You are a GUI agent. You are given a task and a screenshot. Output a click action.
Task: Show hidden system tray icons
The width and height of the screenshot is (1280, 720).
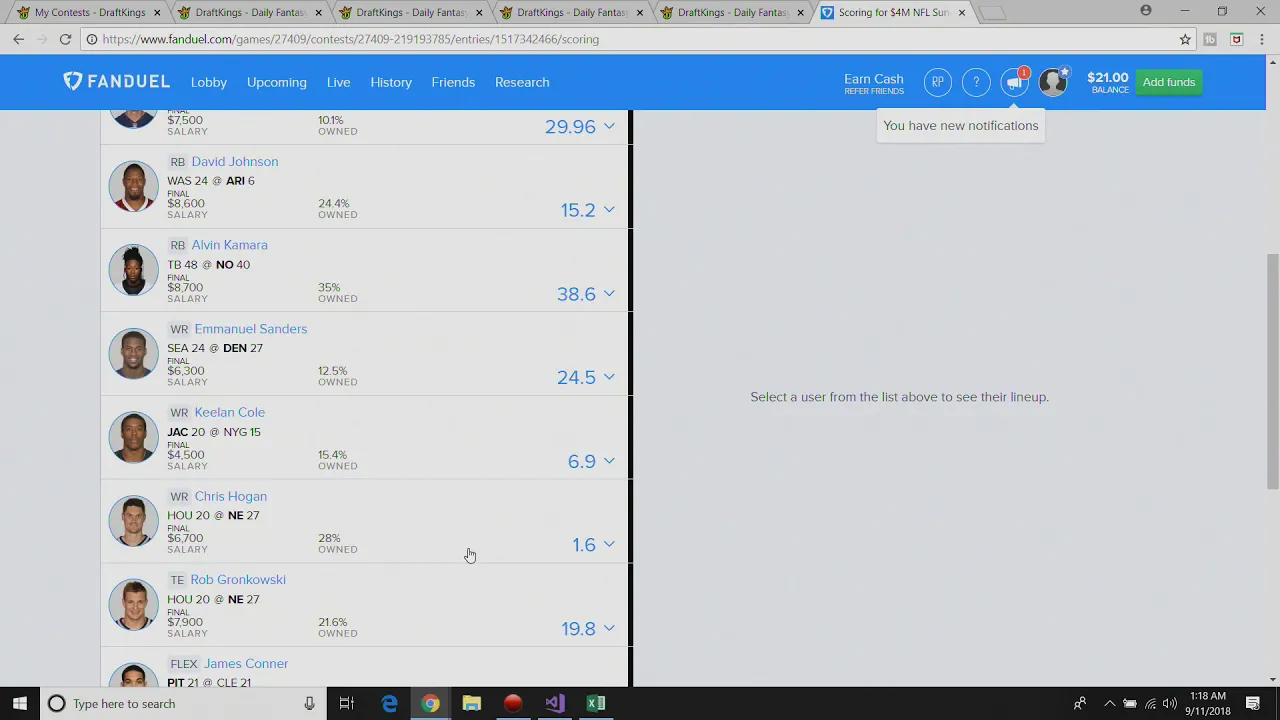coord(1109,704)
